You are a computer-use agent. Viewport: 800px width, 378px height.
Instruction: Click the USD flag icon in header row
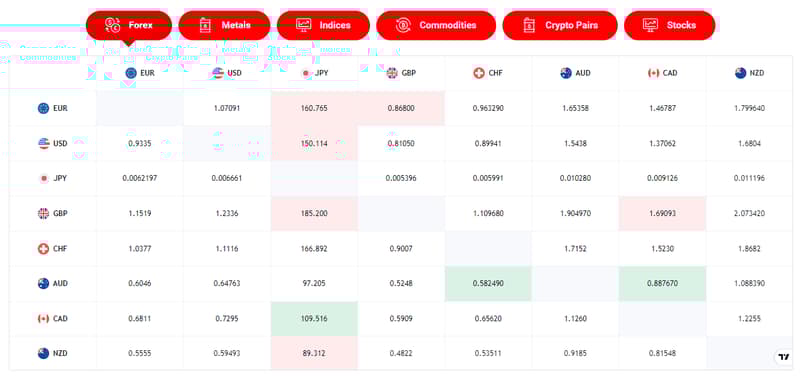click(x=218, y=73)
